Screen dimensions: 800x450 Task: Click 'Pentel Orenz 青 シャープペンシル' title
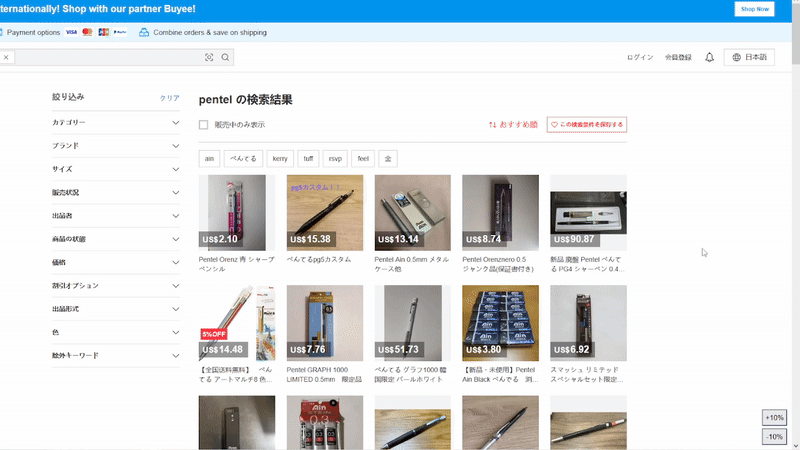pos(237,264)
